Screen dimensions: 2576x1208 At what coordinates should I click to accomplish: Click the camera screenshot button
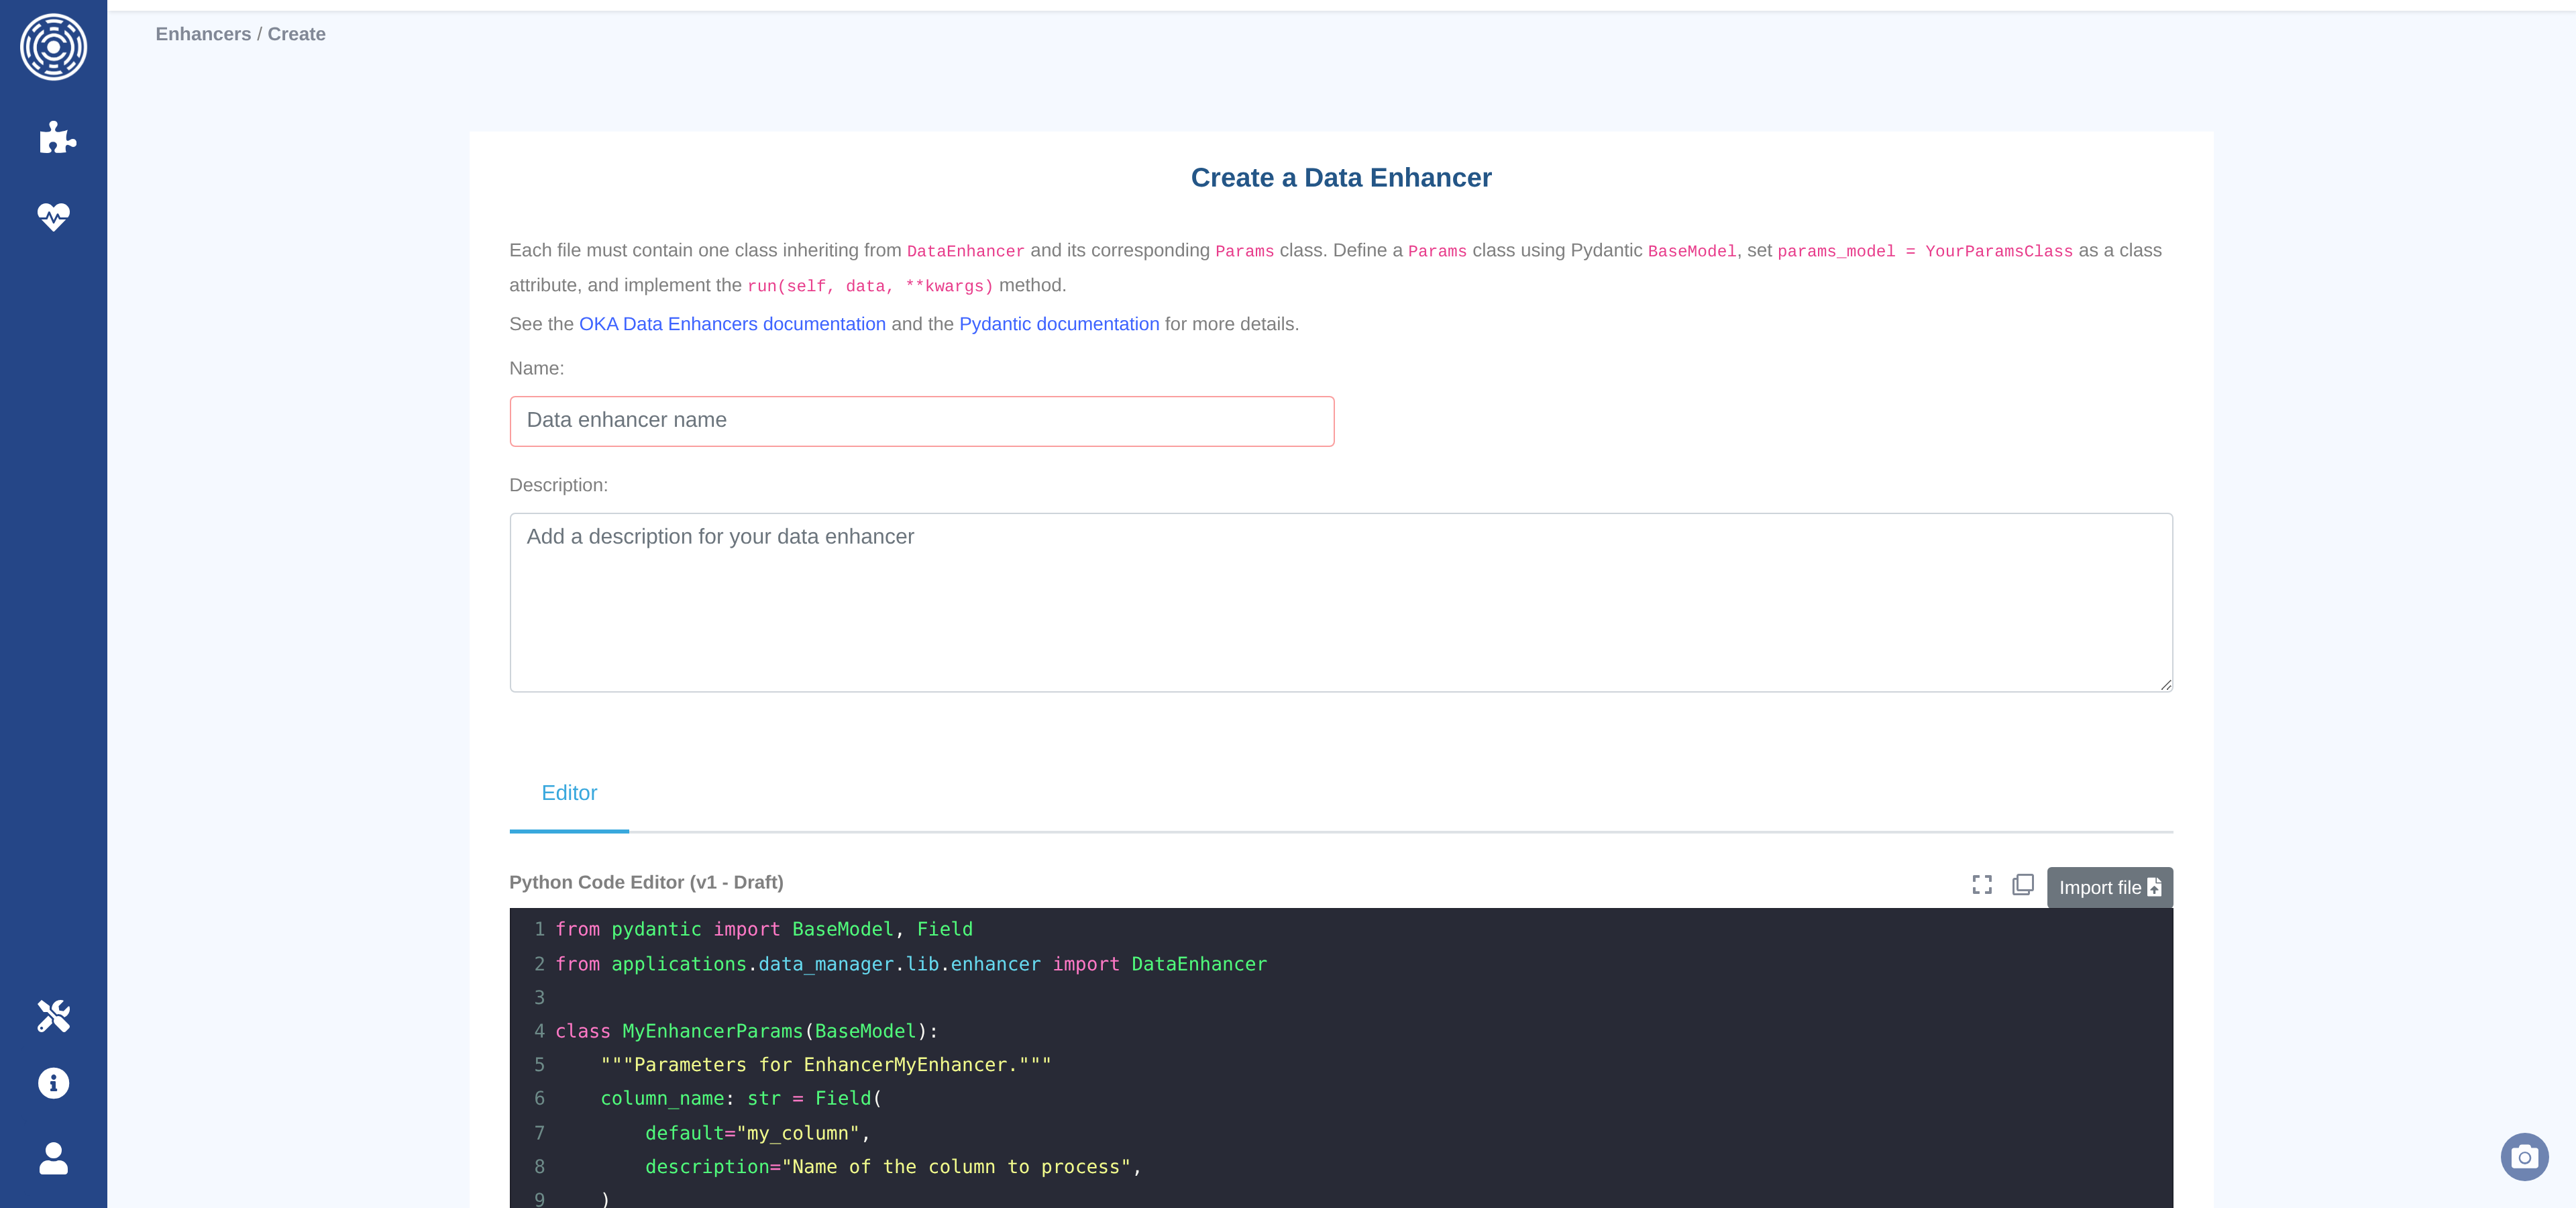(2524, 1157)
